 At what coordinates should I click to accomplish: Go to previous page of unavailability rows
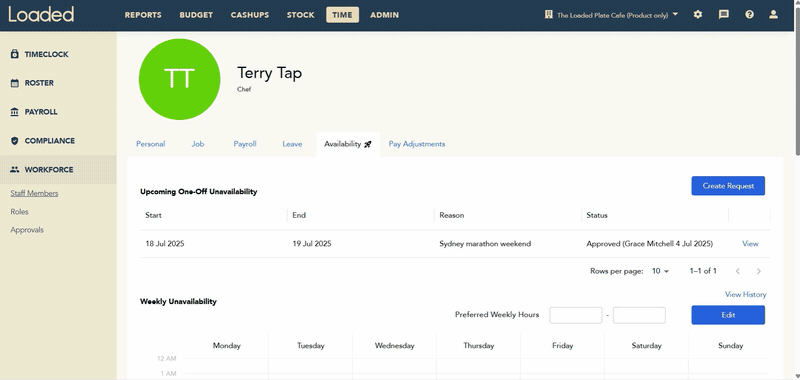pyautogui.click(x=738, y=271)
